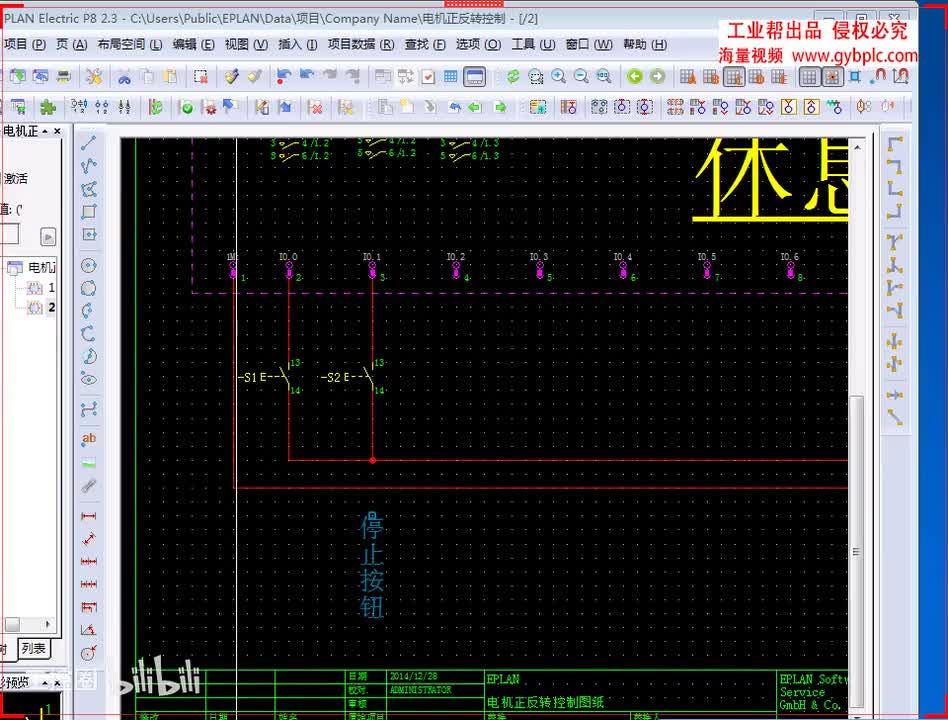The height and width of the screenshot is (720, 948).
Task: Toggle grid display on/off
Action: click(x=809, y=77)
